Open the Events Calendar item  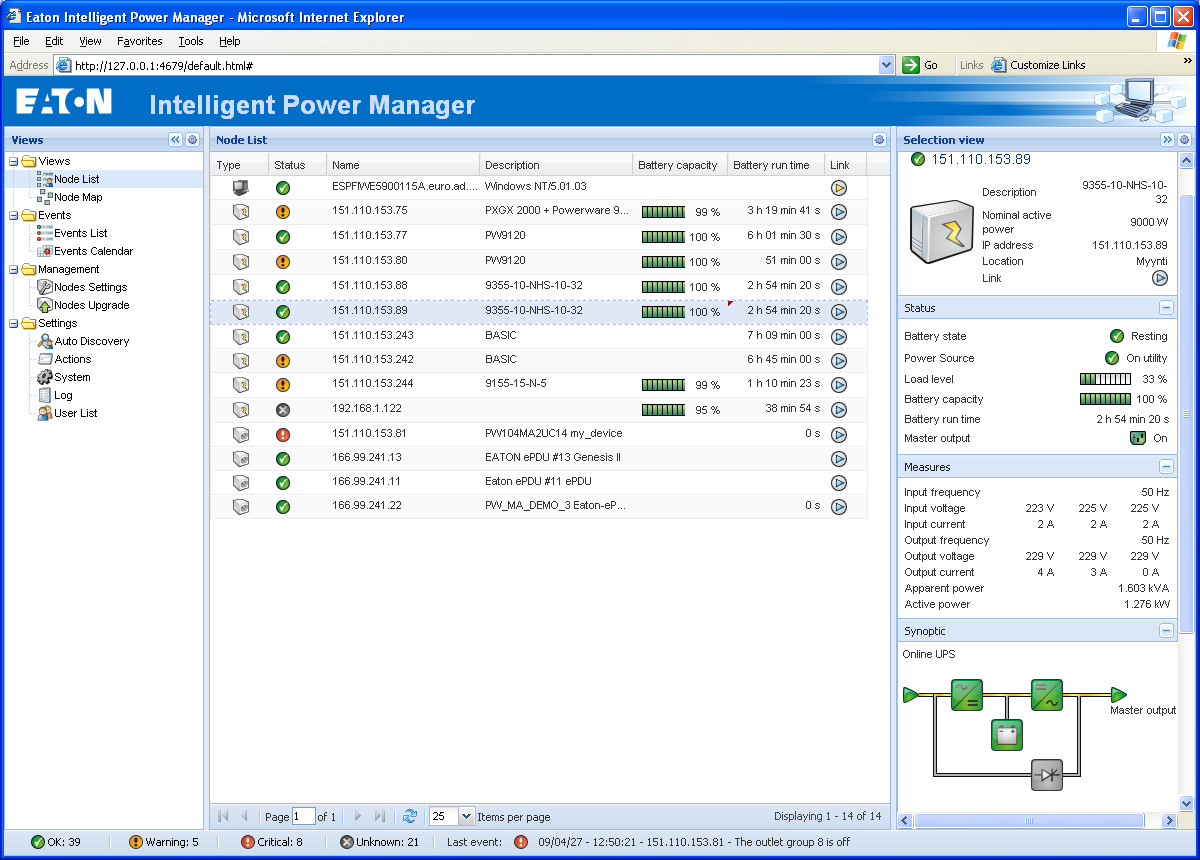(x=93, y=251)
